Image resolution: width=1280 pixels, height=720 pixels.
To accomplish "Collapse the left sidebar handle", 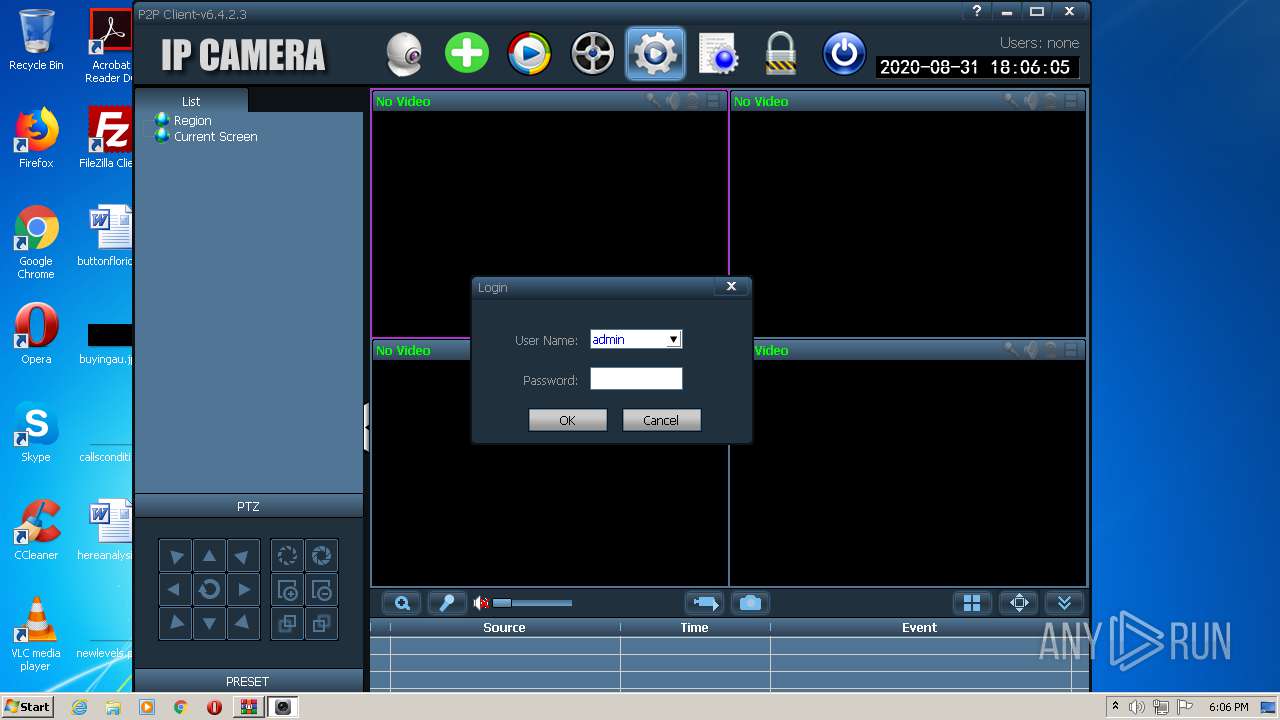I will tap(367, 428).
